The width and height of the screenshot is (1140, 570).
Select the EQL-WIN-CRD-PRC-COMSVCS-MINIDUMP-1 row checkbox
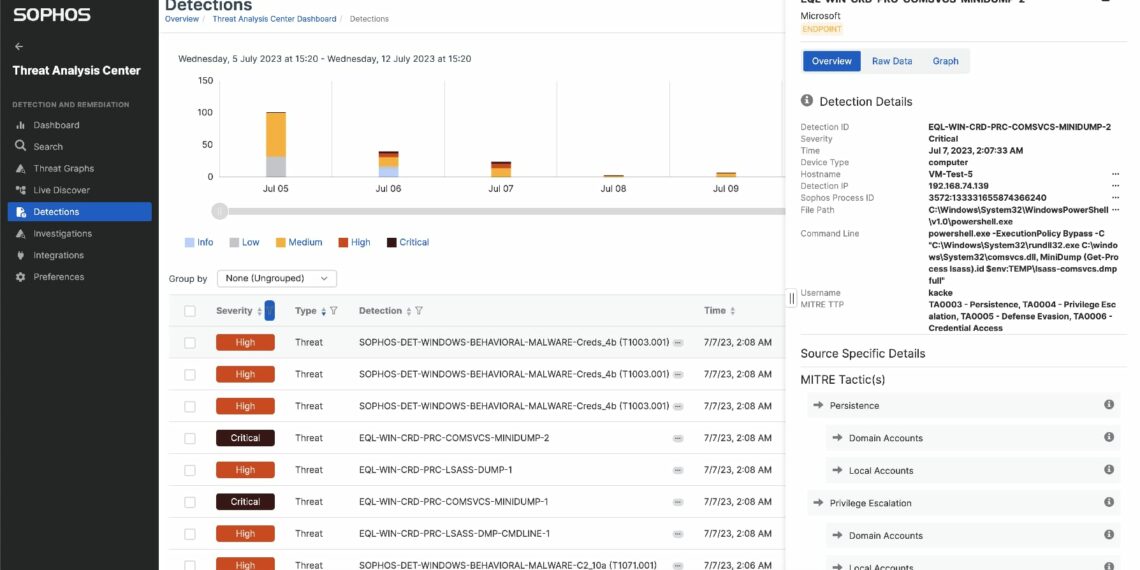coord(190,502)
